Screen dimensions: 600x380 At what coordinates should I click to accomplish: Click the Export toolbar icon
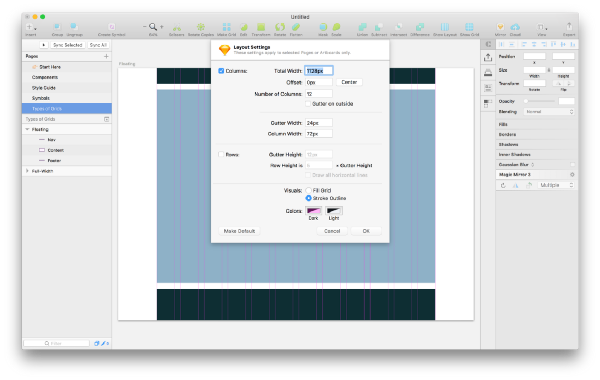pyautogui.click(x=569, y=26)
